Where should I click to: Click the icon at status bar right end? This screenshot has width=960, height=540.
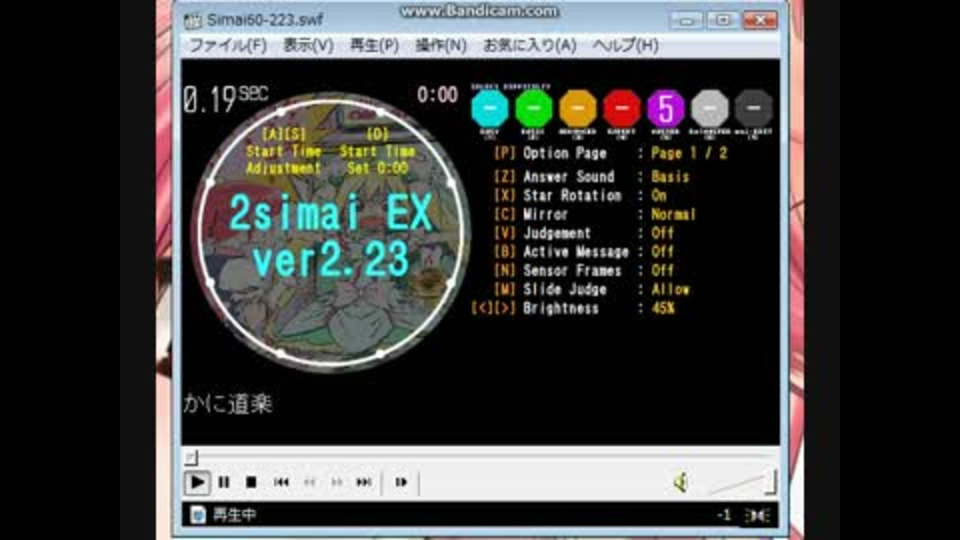(758, 516)
